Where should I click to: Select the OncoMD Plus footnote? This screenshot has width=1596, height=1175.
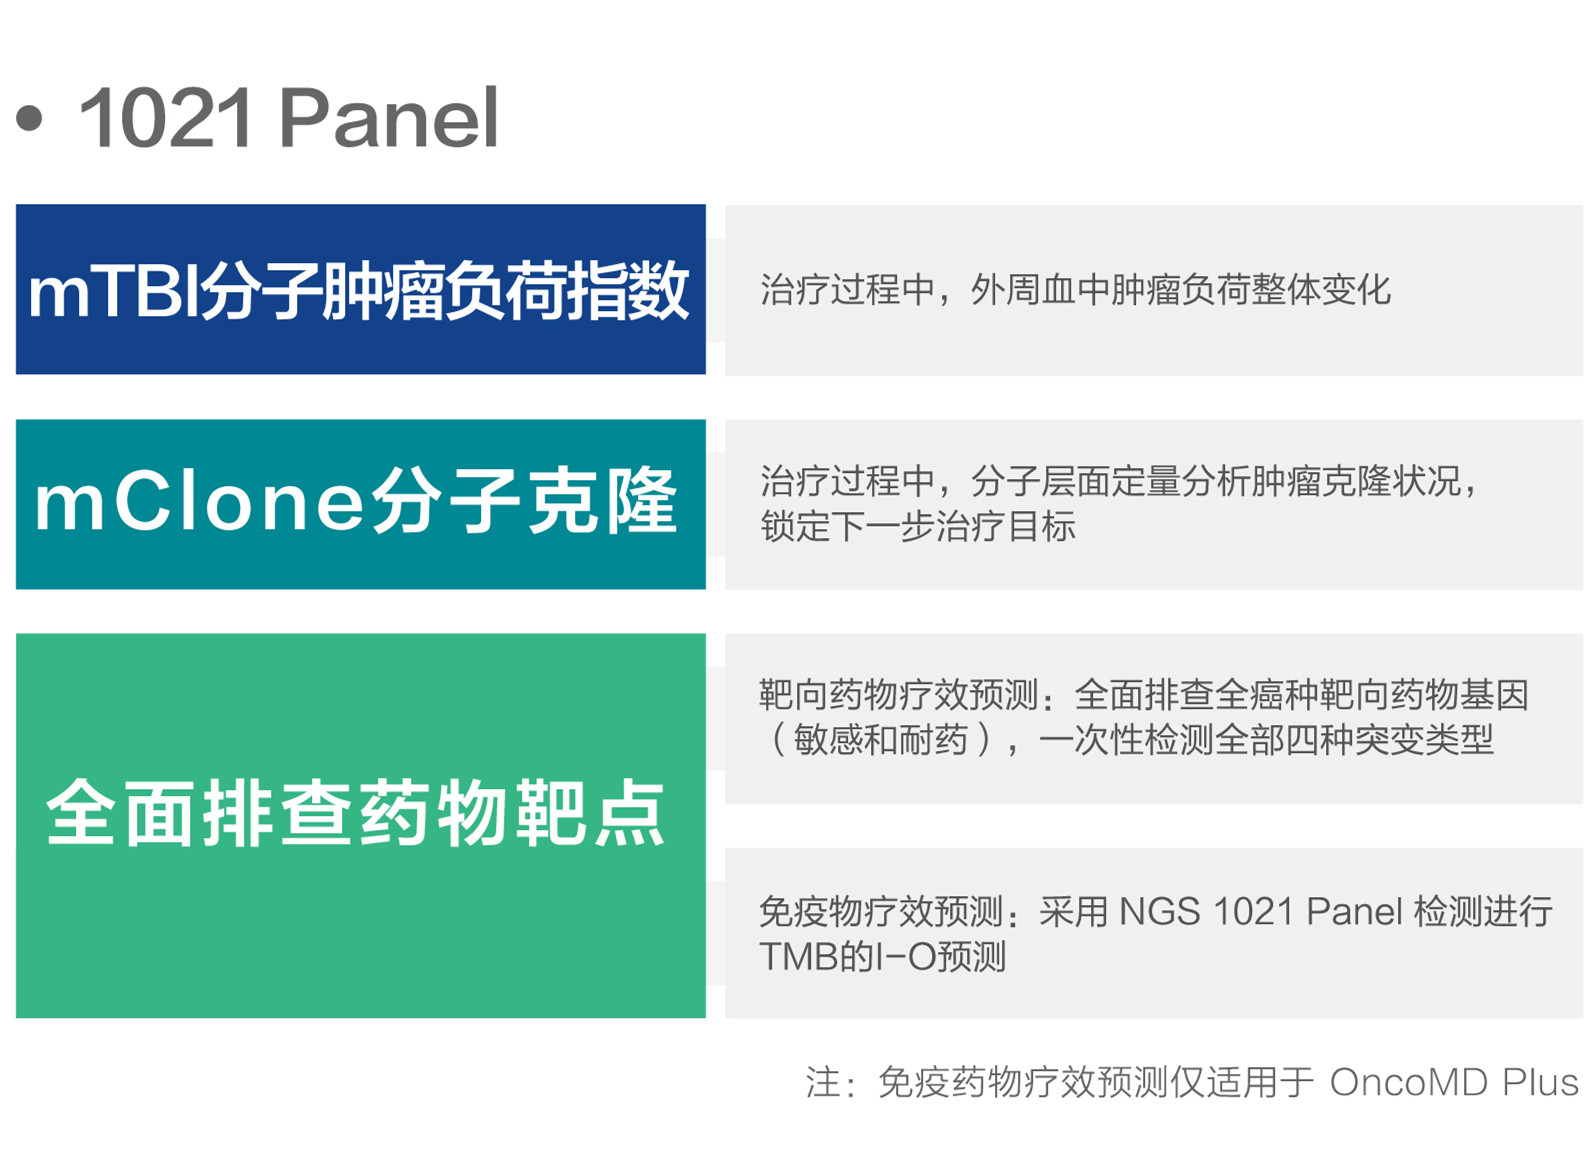pyautogui.click(x=1454, y=1082)
